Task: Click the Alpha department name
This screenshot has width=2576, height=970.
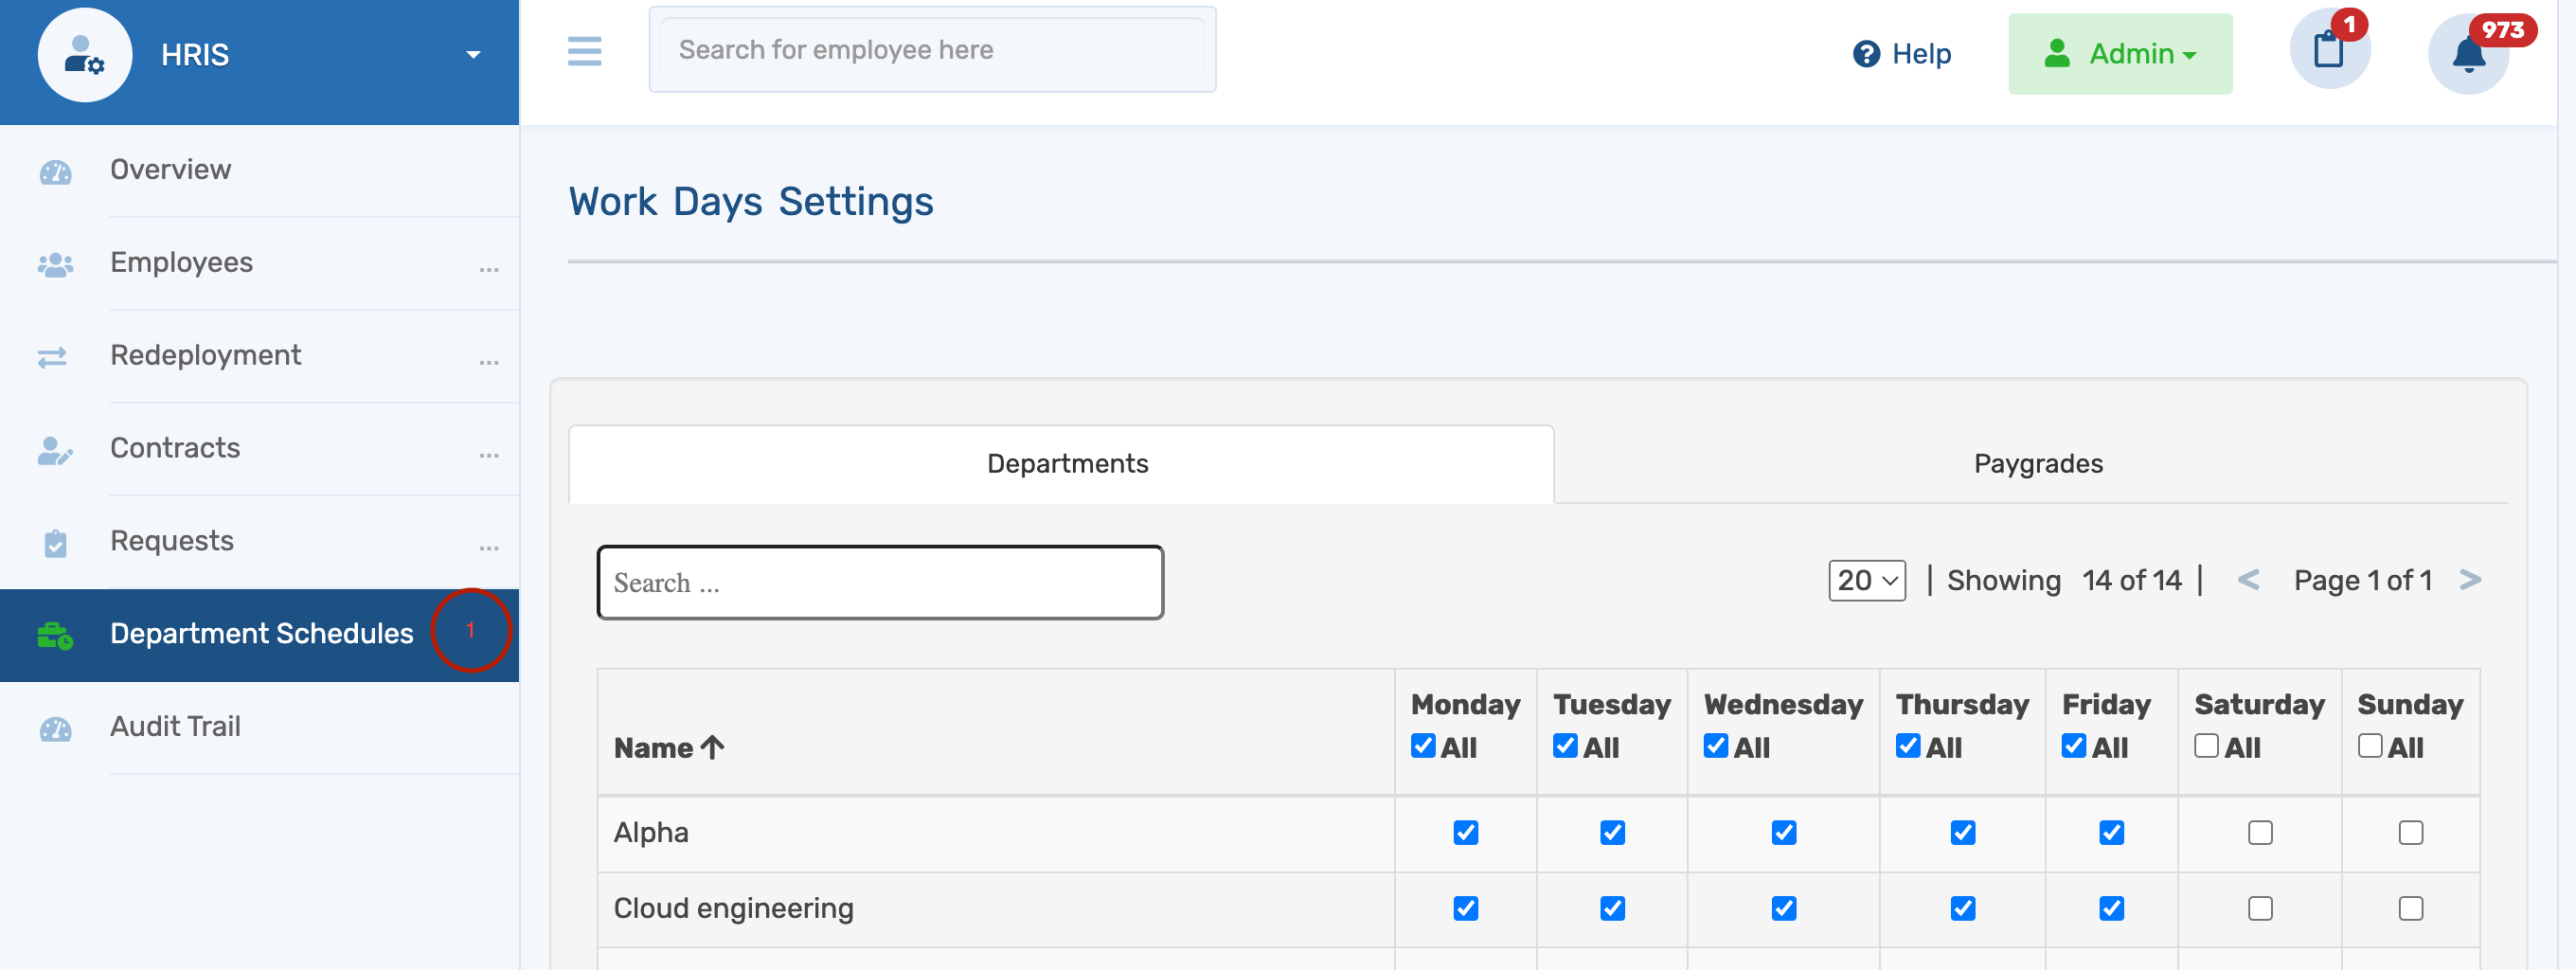Action: click(651, 833)
